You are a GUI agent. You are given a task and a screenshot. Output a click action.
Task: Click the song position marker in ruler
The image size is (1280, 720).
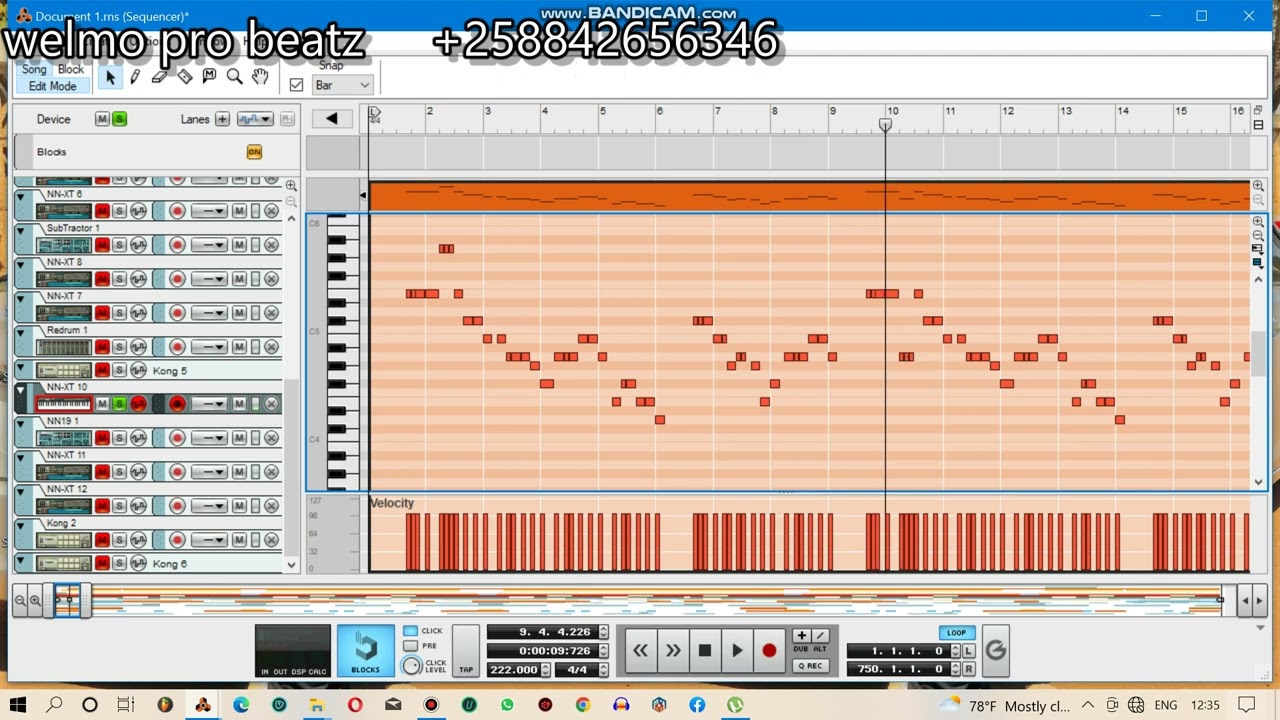[x=885, y=124]
